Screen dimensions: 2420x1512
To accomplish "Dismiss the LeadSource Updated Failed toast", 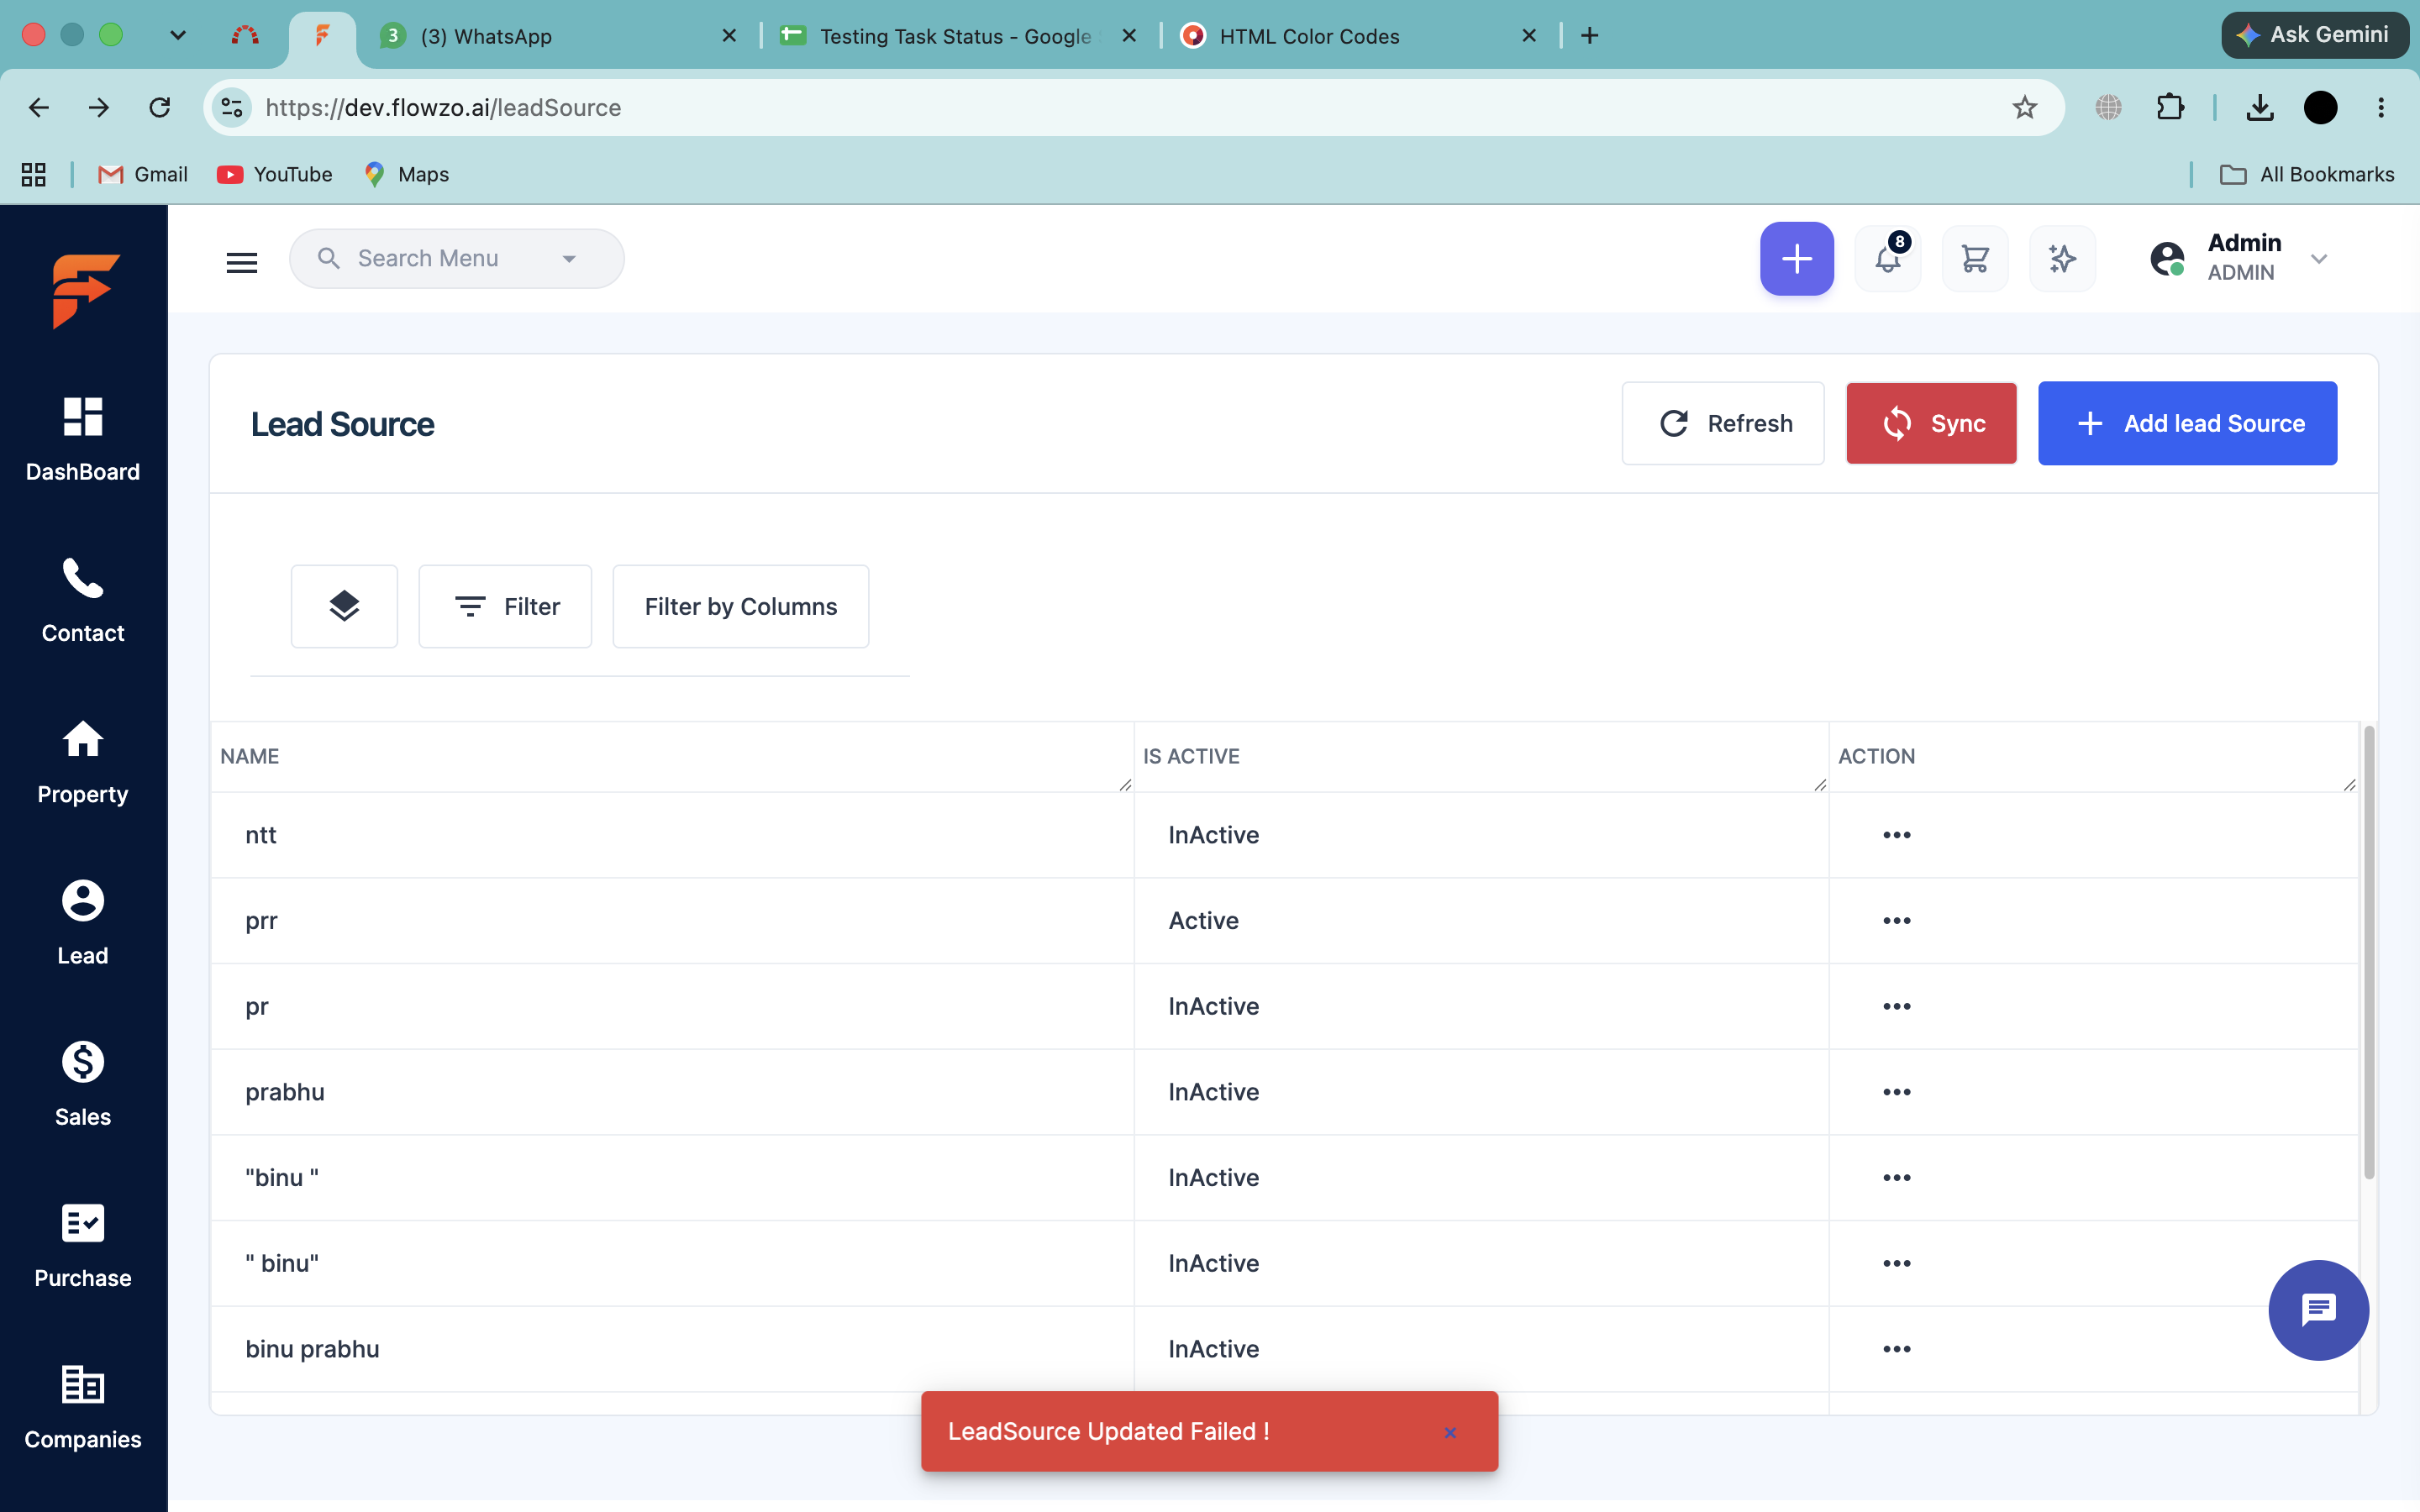I will point(1450,1432).
